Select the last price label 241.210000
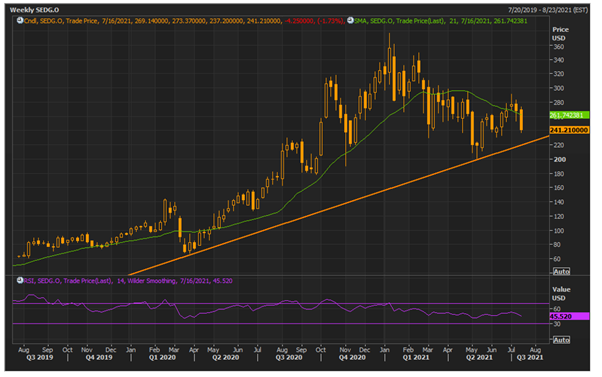This screenshot has width=602, height=377. click(x=569, y=130)
